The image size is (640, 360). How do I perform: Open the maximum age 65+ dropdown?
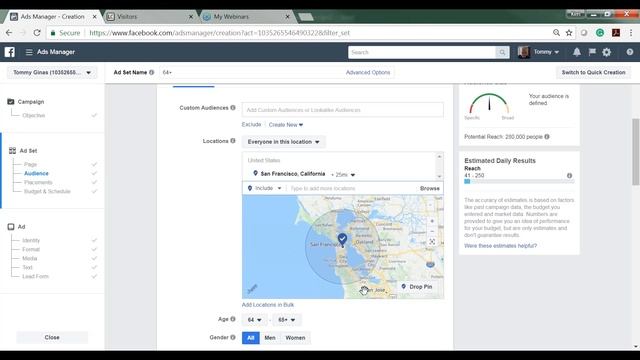point(287,320)
